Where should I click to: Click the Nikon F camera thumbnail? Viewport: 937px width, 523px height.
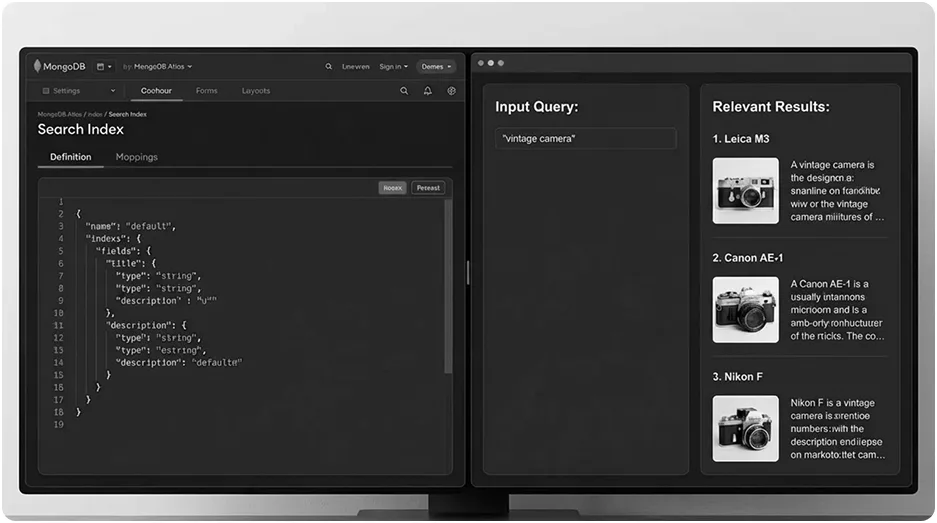(x=746, y=429)
